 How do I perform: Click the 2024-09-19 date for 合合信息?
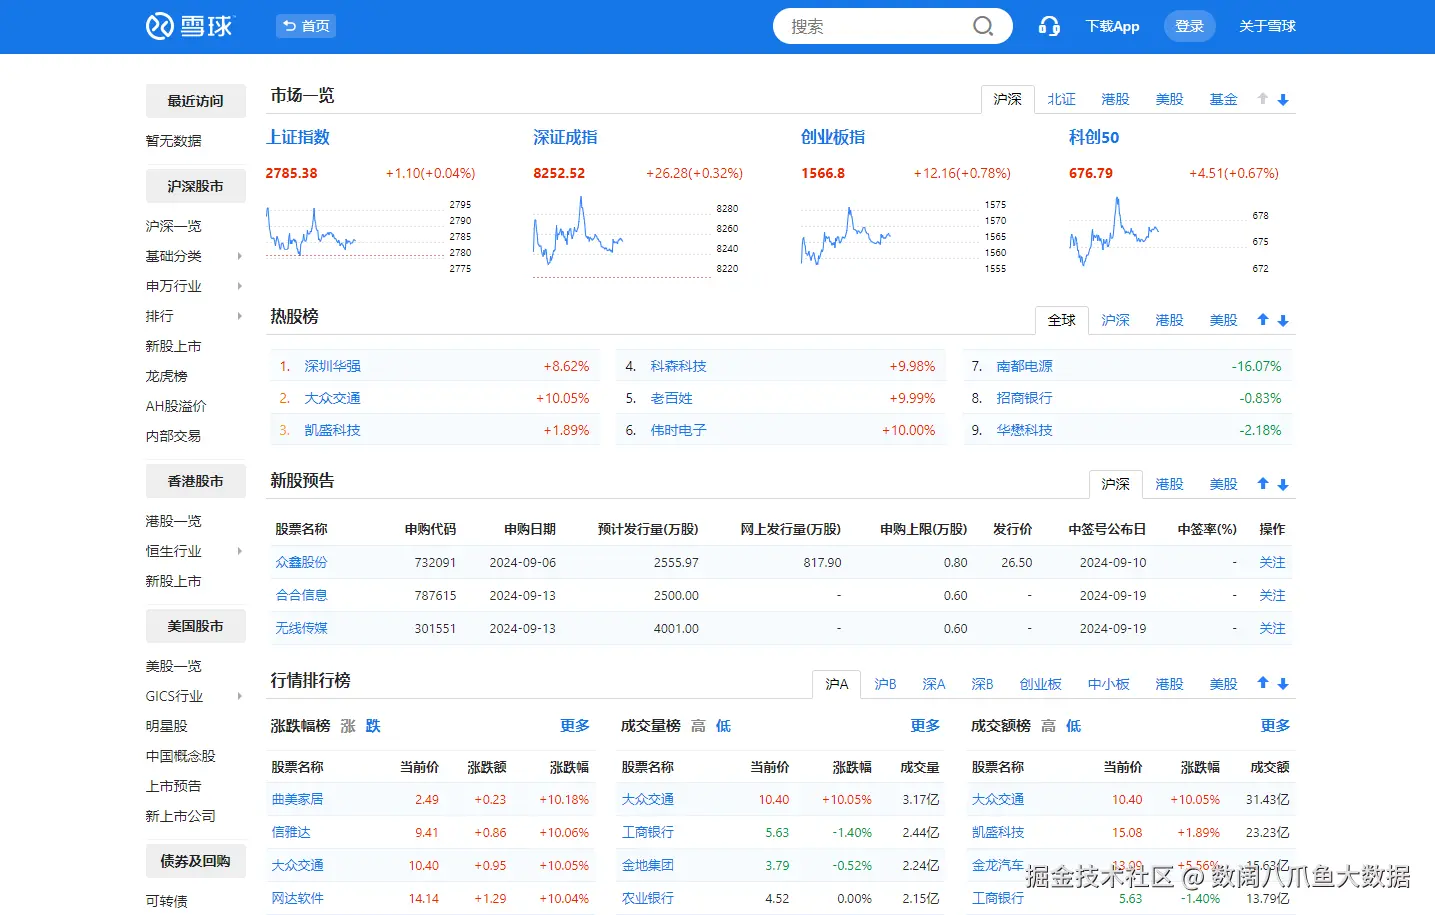click(1113, 595)
